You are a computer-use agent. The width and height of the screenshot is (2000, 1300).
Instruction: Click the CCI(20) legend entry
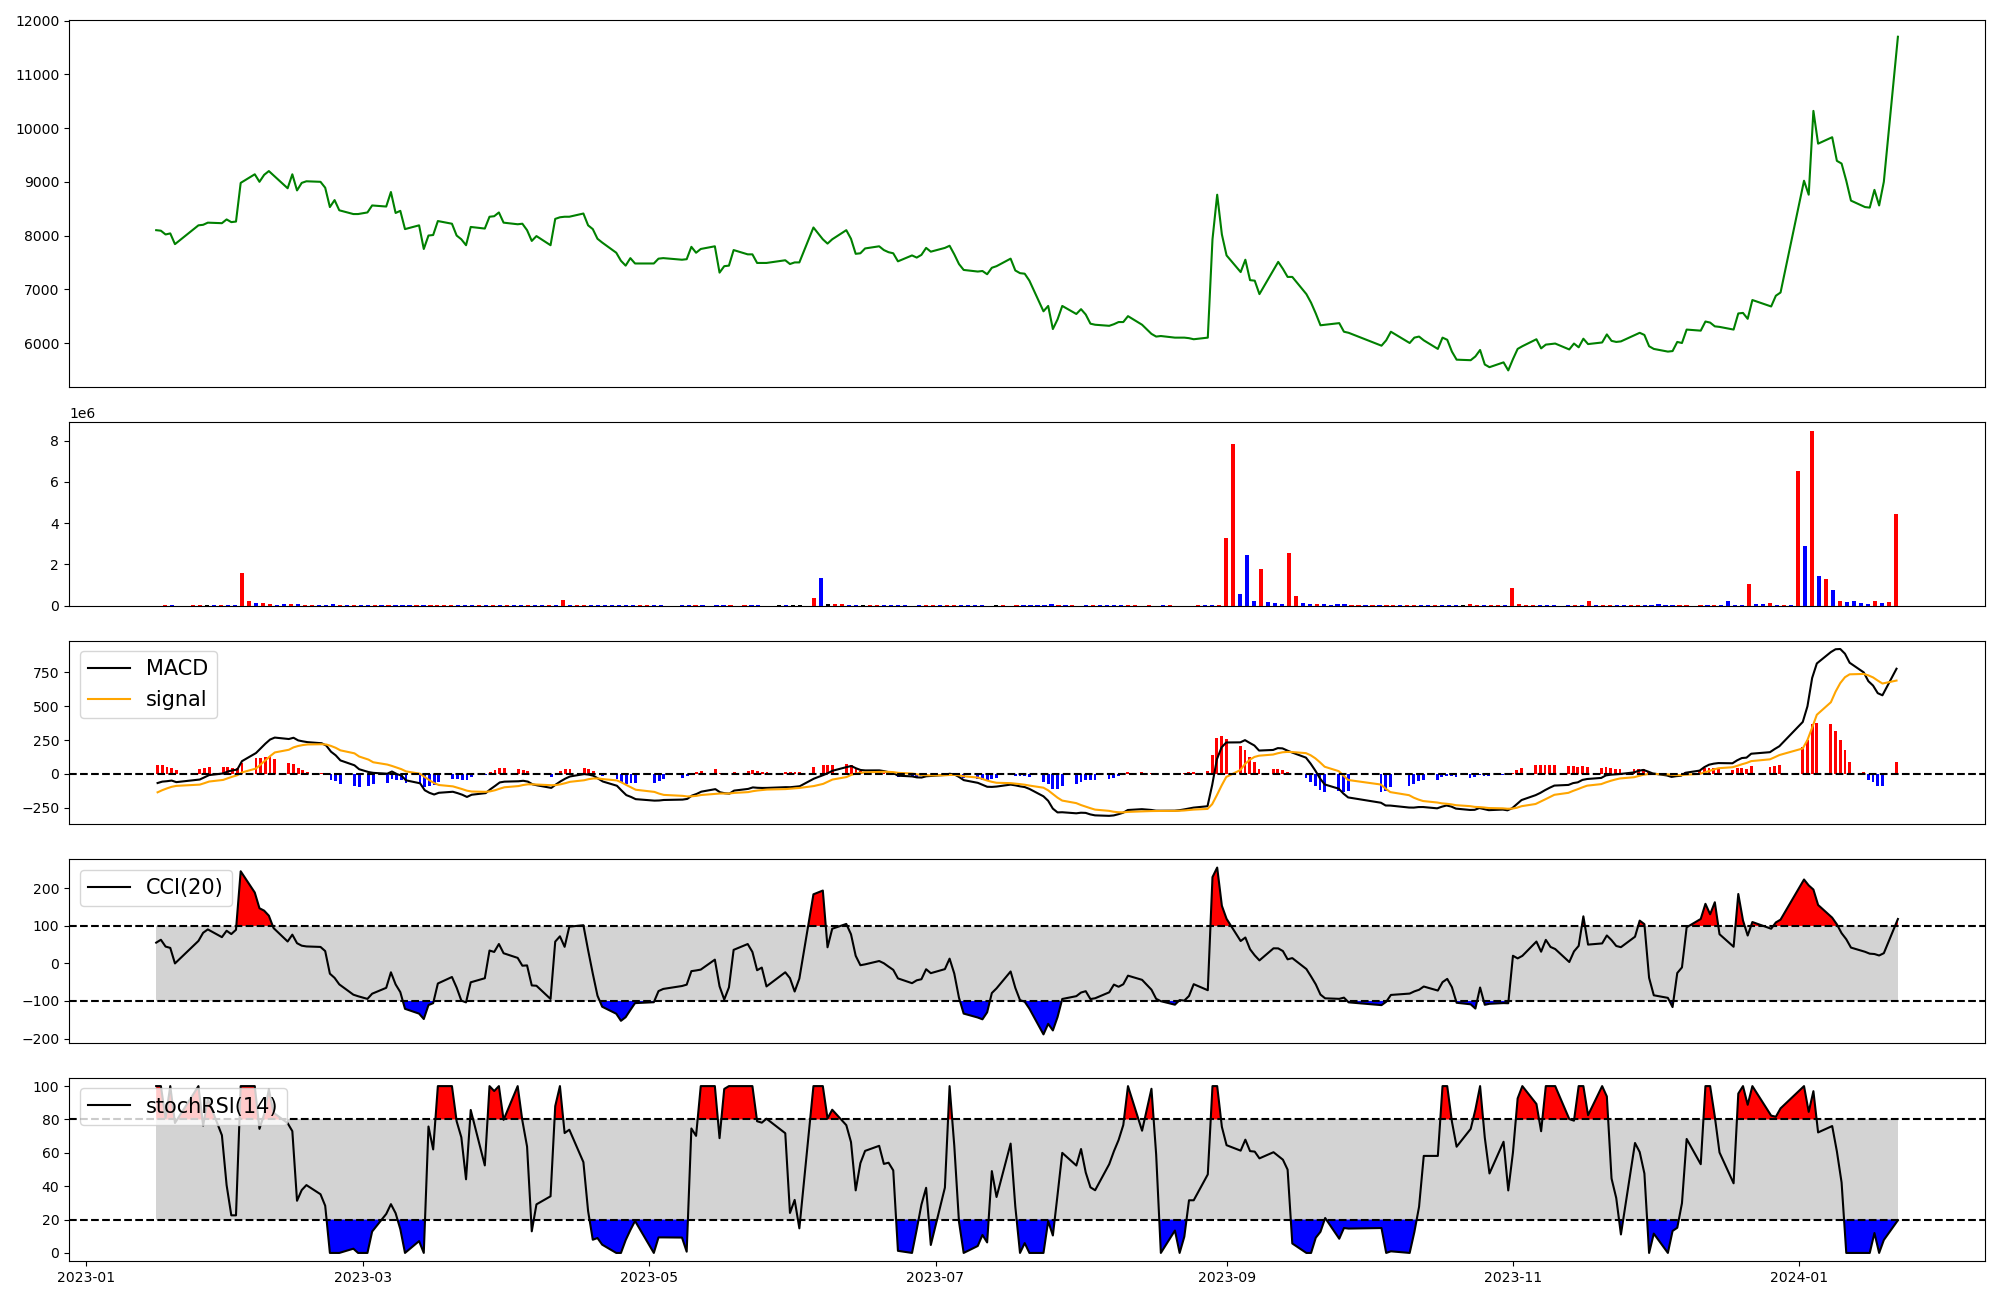click(184, 887)
